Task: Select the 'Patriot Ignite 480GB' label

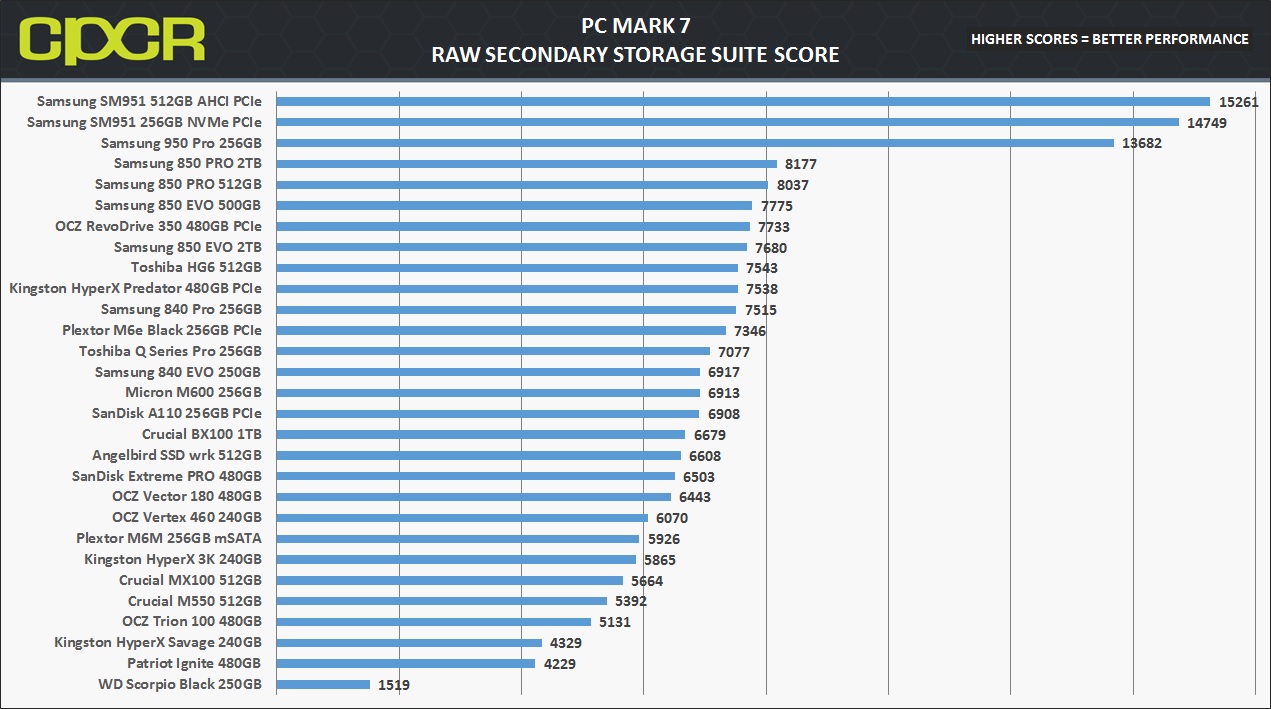Action: coord(194,663)
